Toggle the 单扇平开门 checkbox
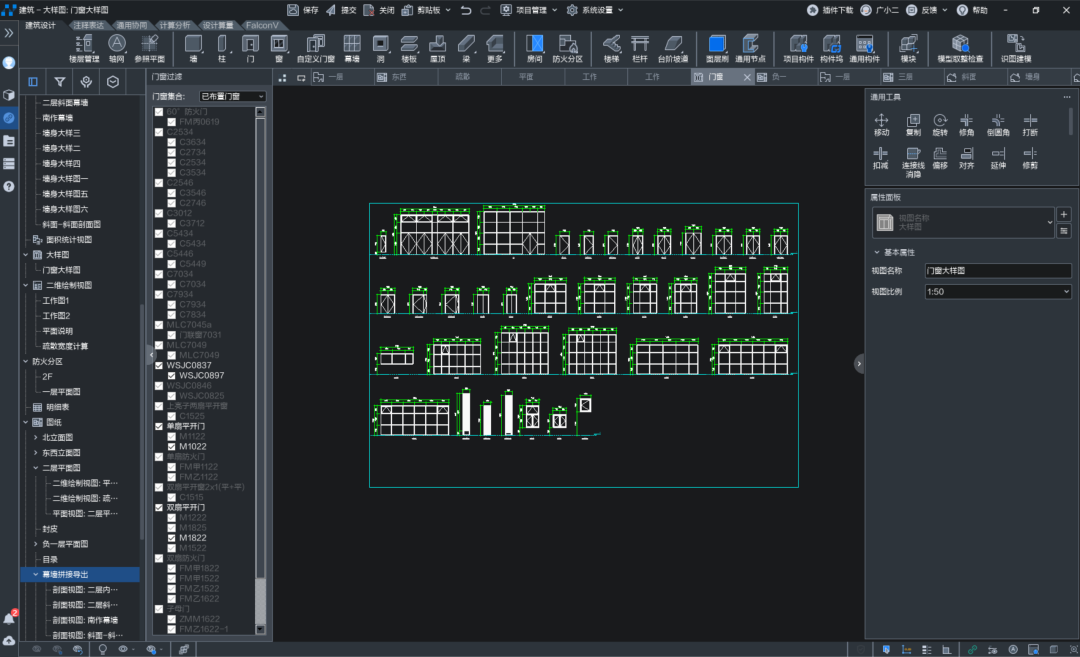 pos(159,426)
